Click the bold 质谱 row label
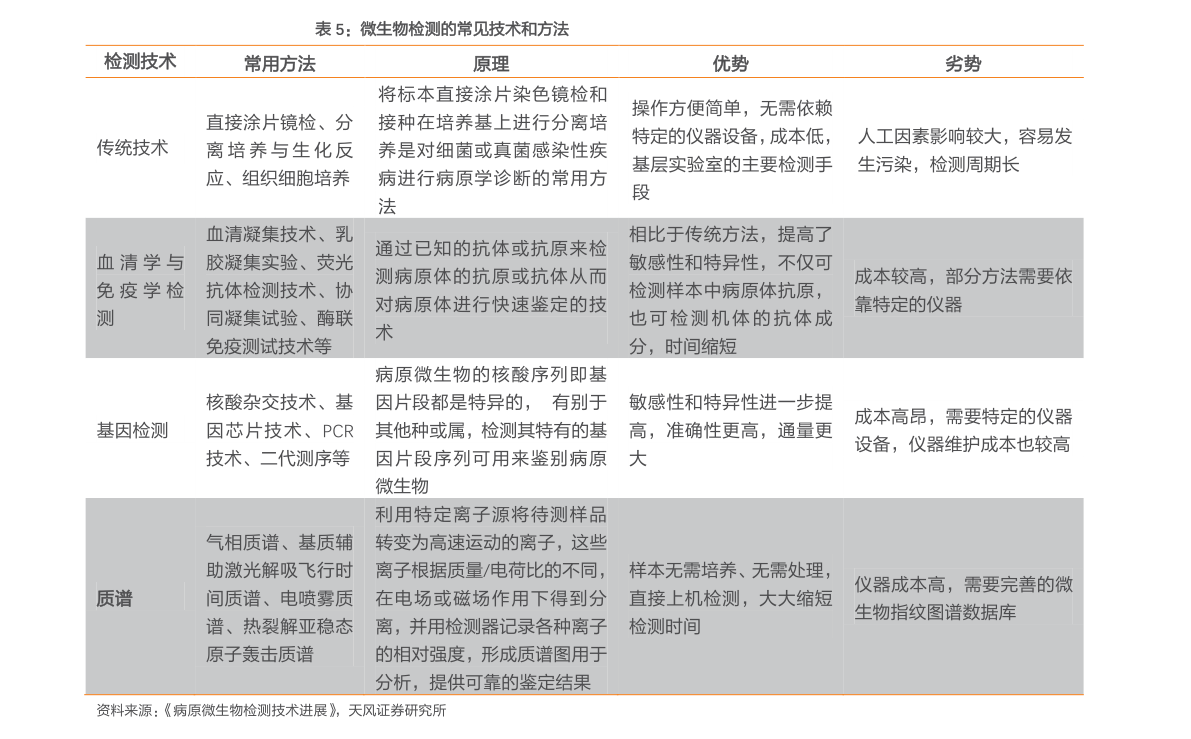Viewport: 1191px width, 739px height. (115, 598)
